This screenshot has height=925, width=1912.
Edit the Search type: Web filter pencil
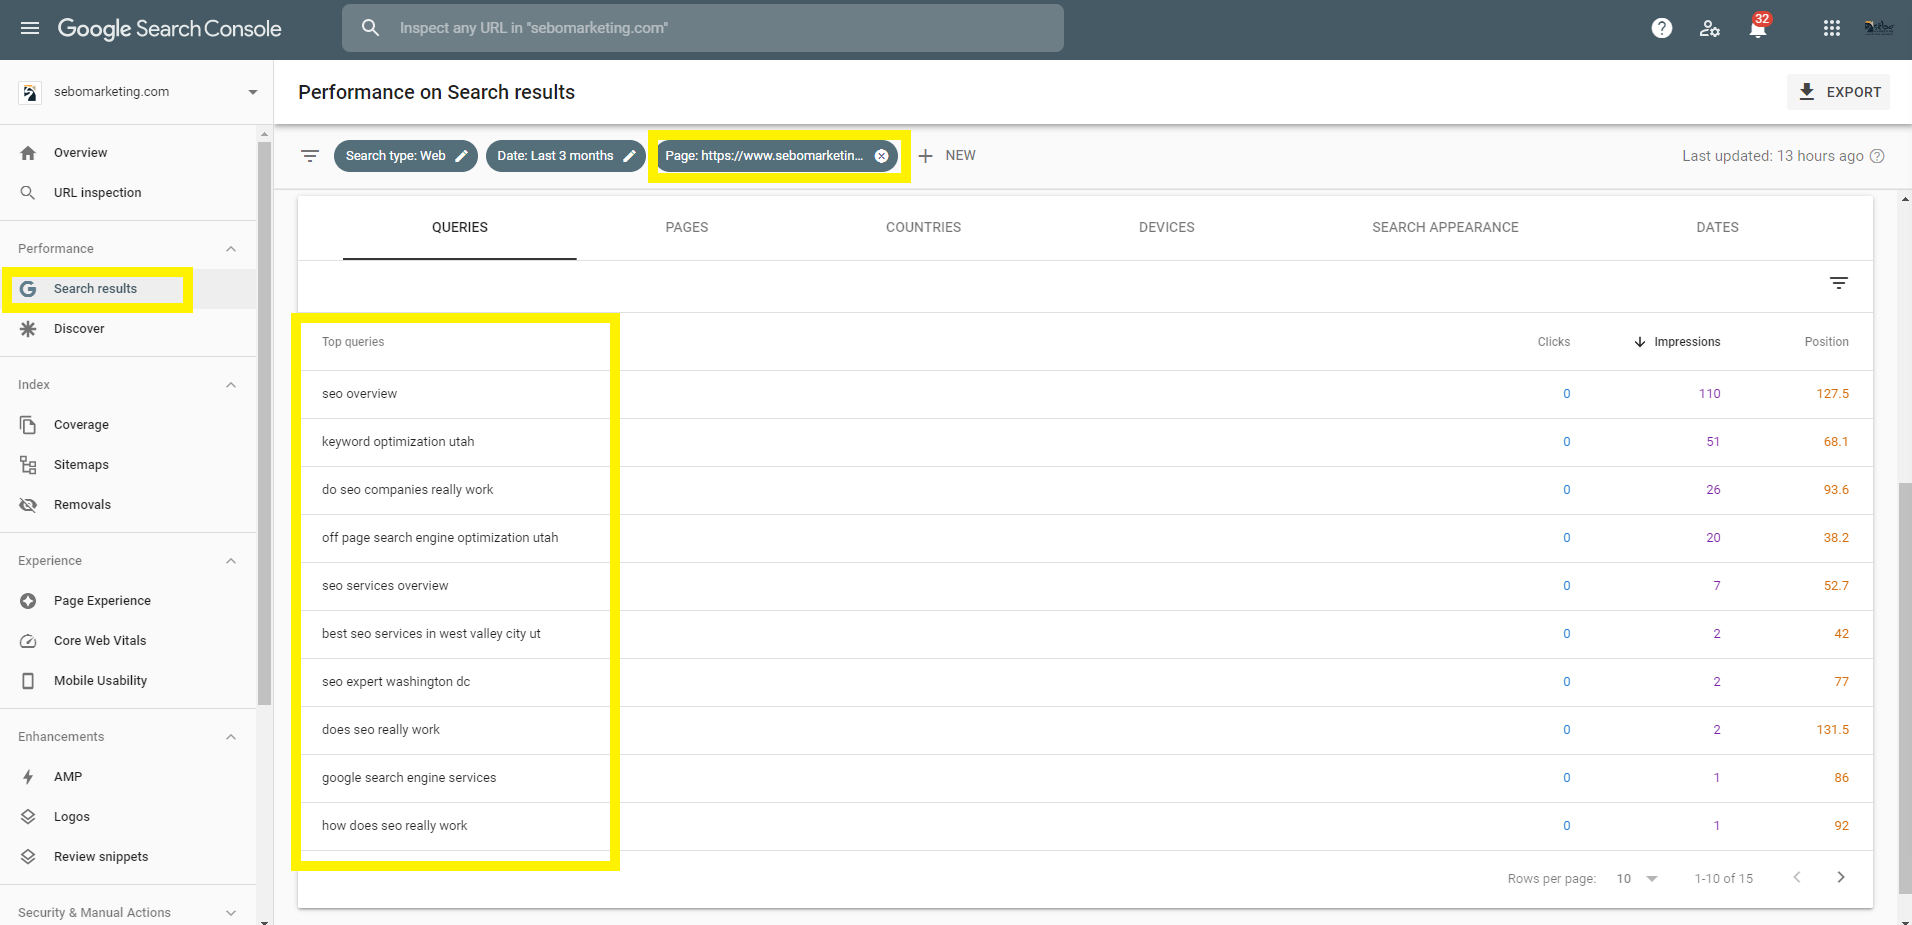(461, 156)
